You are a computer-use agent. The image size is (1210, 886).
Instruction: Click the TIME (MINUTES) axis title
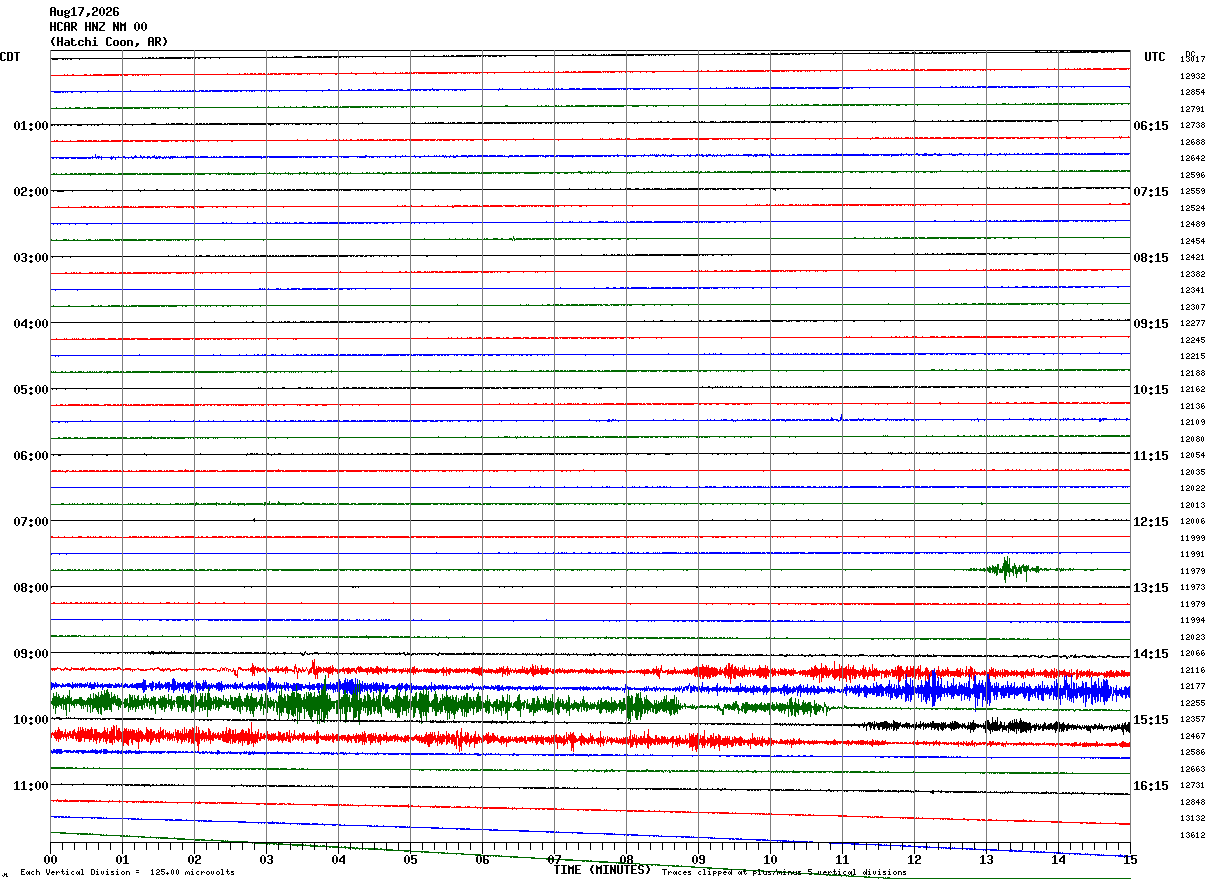tap(602, 870)
